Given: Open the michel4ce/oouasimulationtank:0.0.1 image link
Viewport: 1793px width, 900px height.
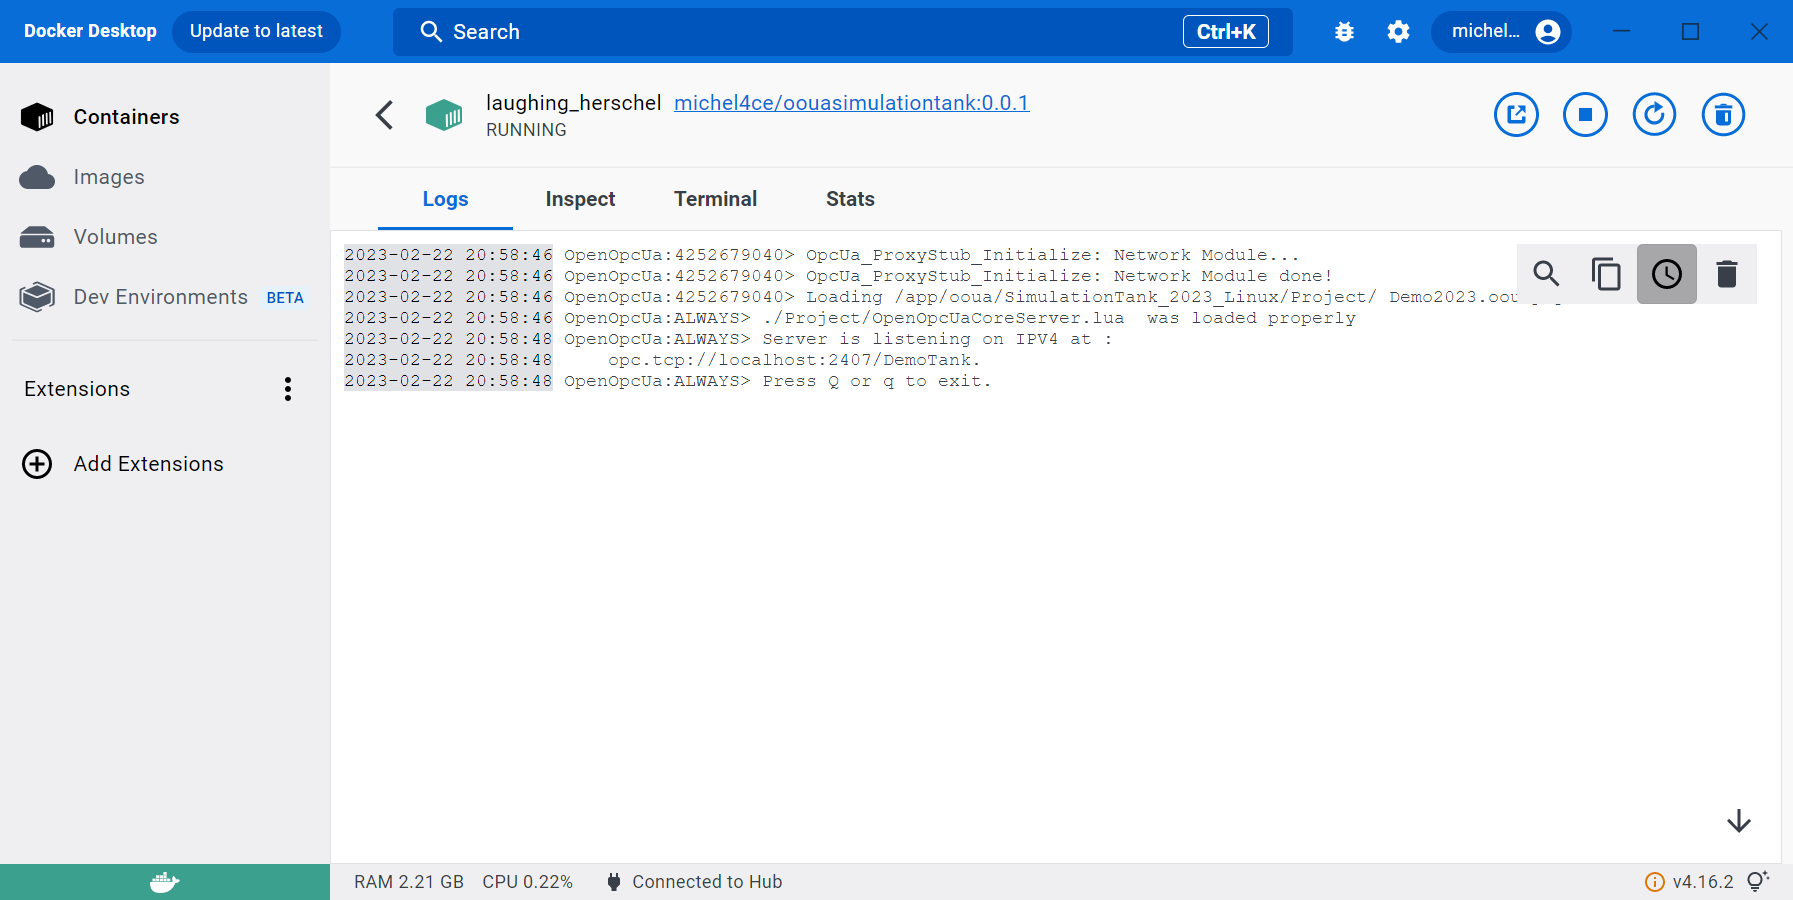Looking at the screenshot, I should coord(851,103).
